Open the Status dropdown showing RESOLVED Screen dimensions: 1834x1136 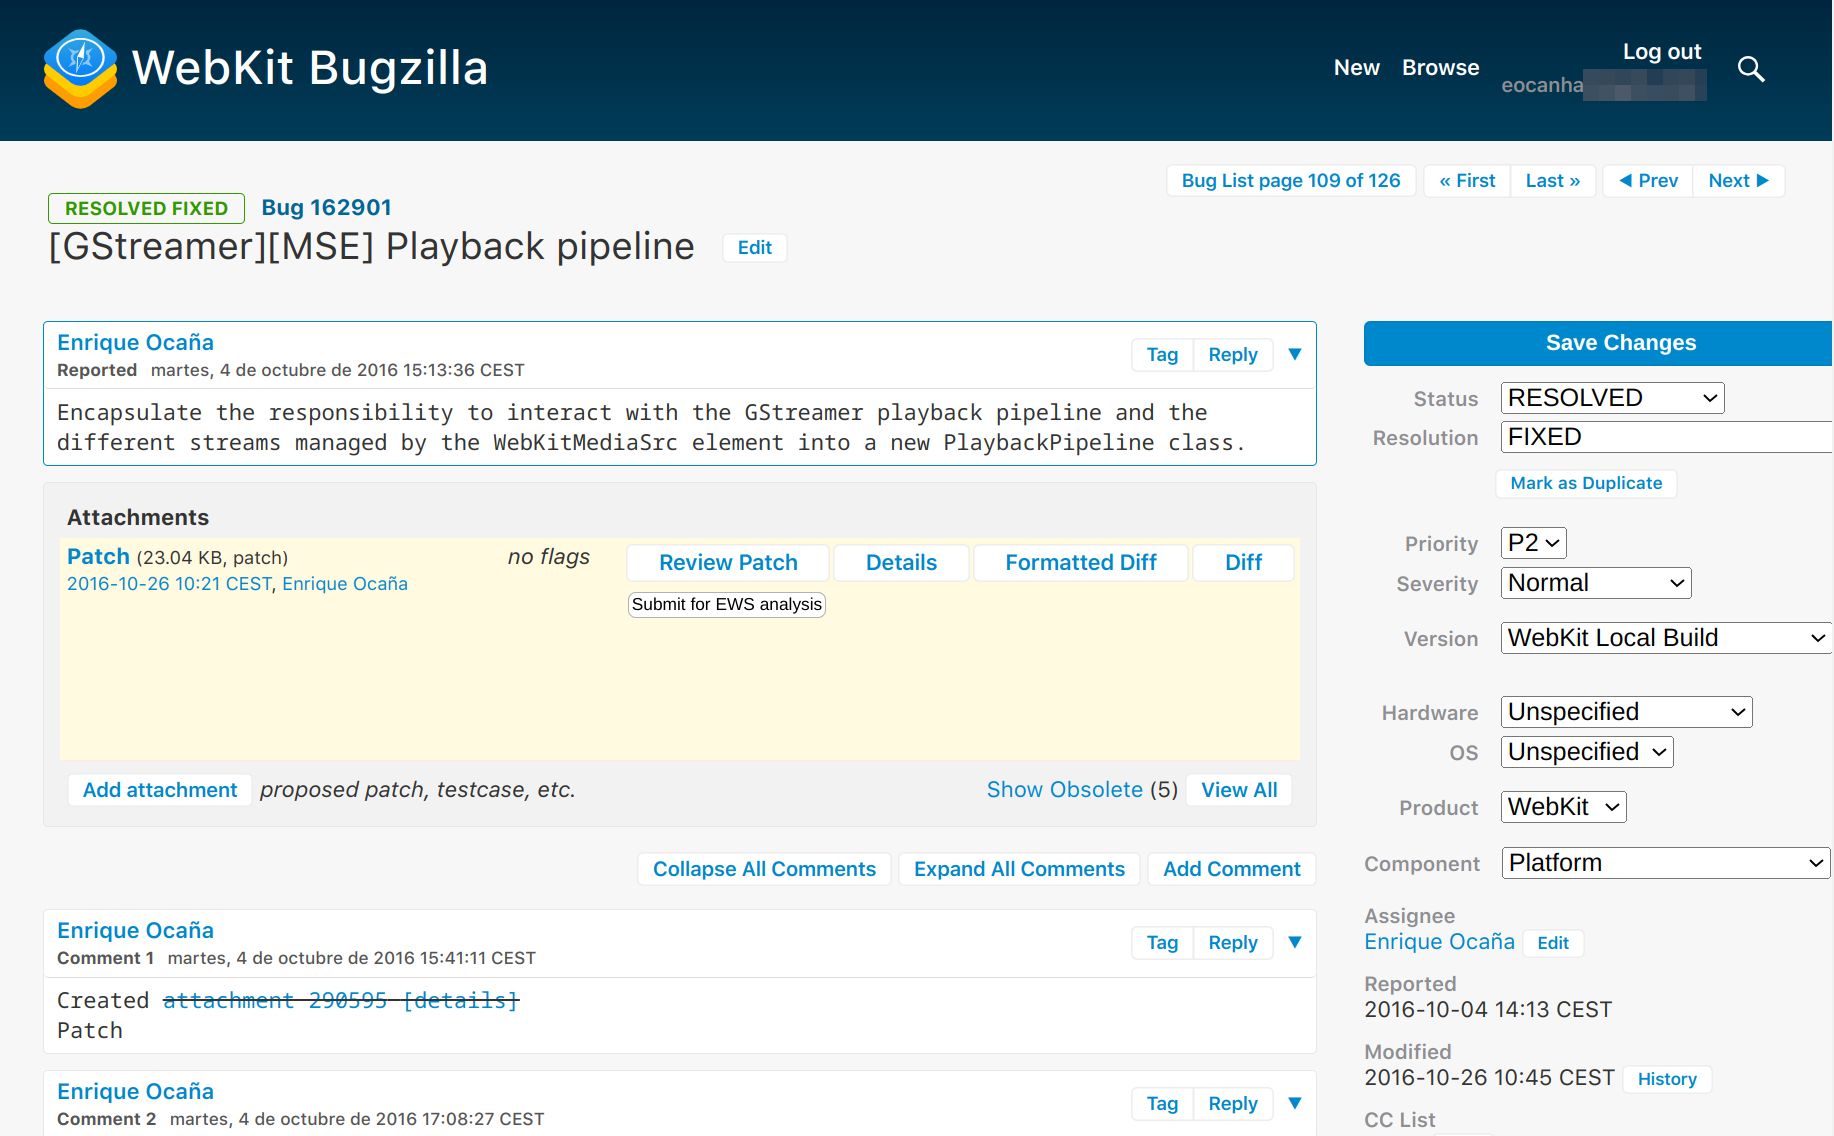1612,398
